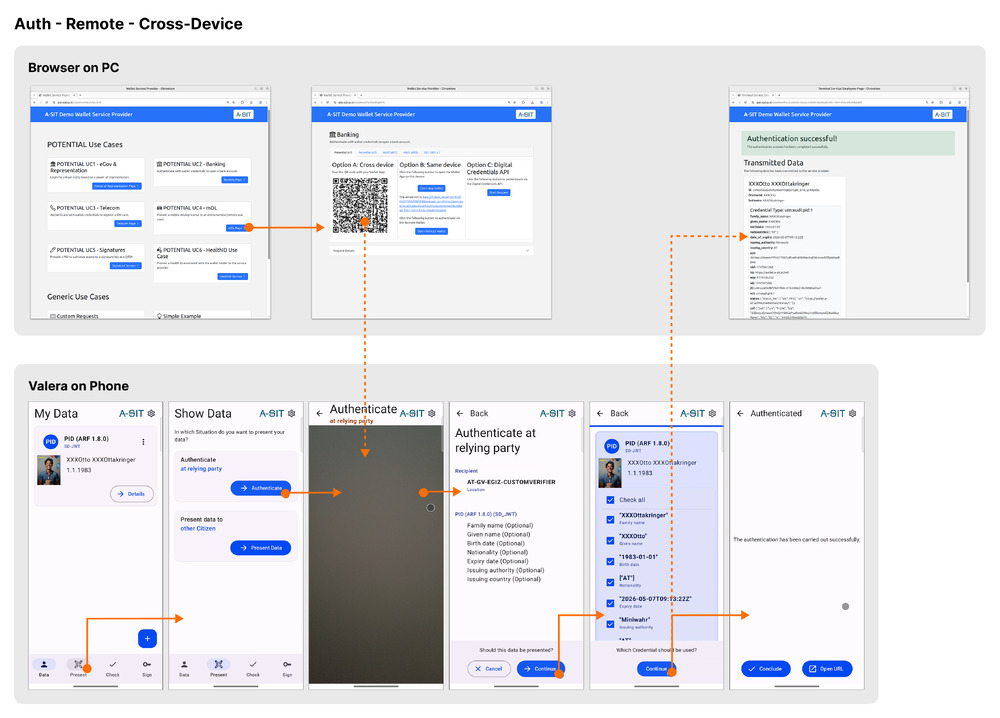Click the Open URL button
The image size is (1000, 718).
tap(827, 668)
